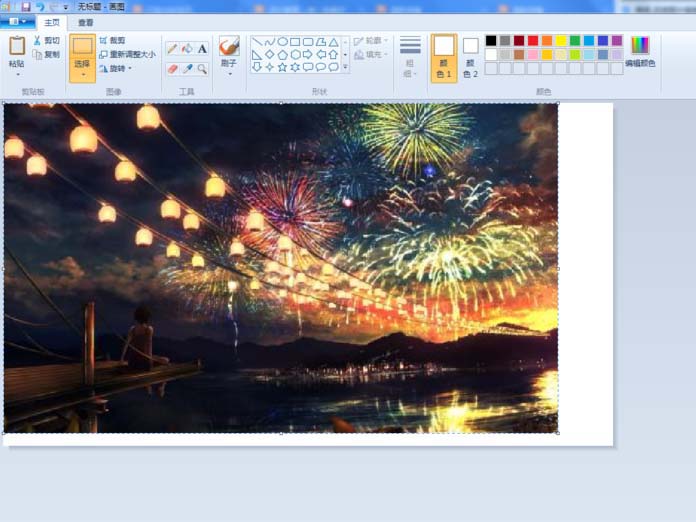Click the fireworks image on the canvas
The image size is (696, 522).
coord(281,268)
